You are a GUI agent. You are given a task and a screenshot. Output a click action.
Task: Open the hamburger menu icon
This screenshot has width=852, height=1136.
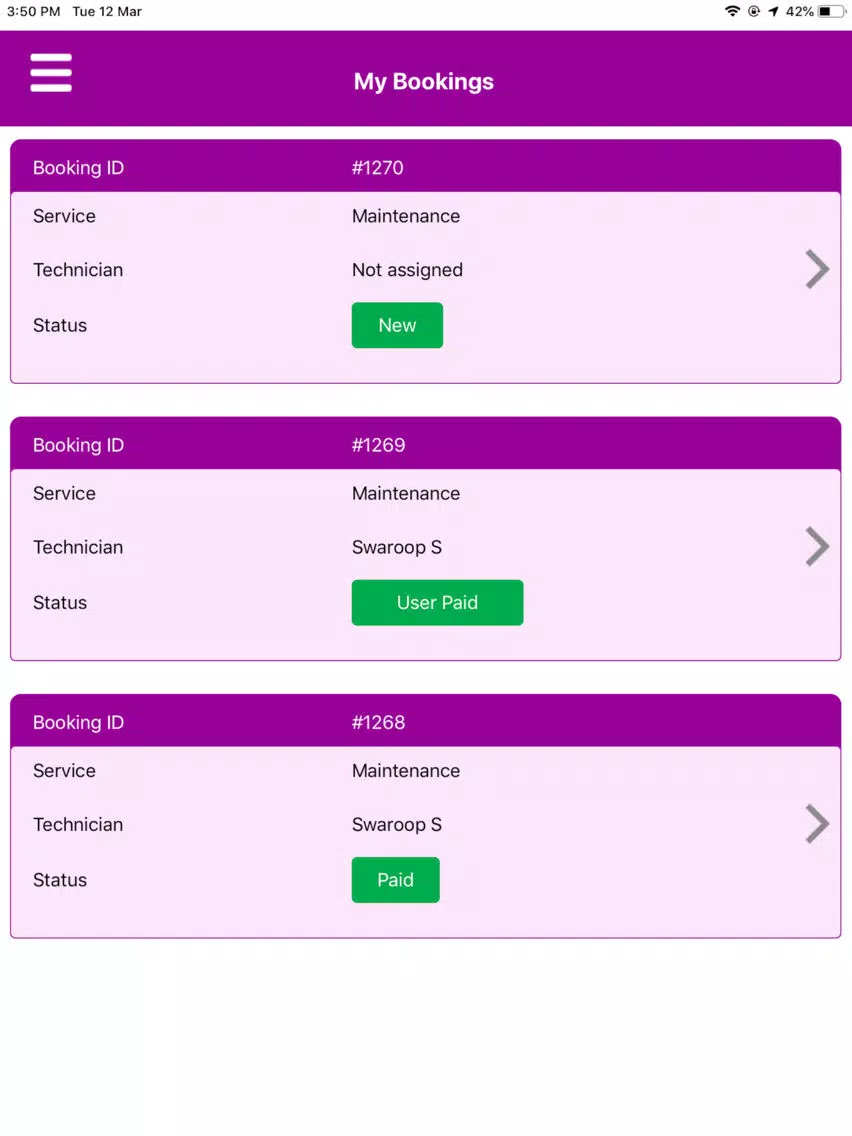51,72
